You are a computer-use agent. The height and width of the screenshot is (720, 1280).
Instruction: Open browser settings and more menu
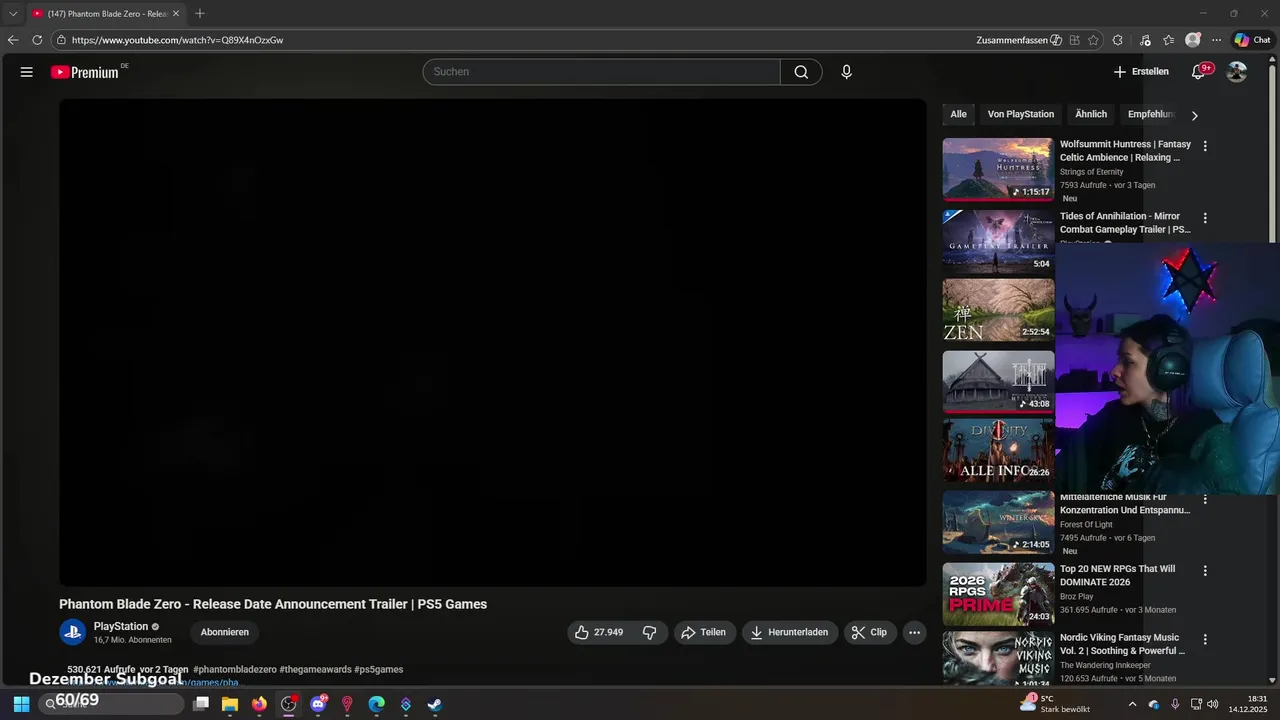click(x=1216, y=40)
